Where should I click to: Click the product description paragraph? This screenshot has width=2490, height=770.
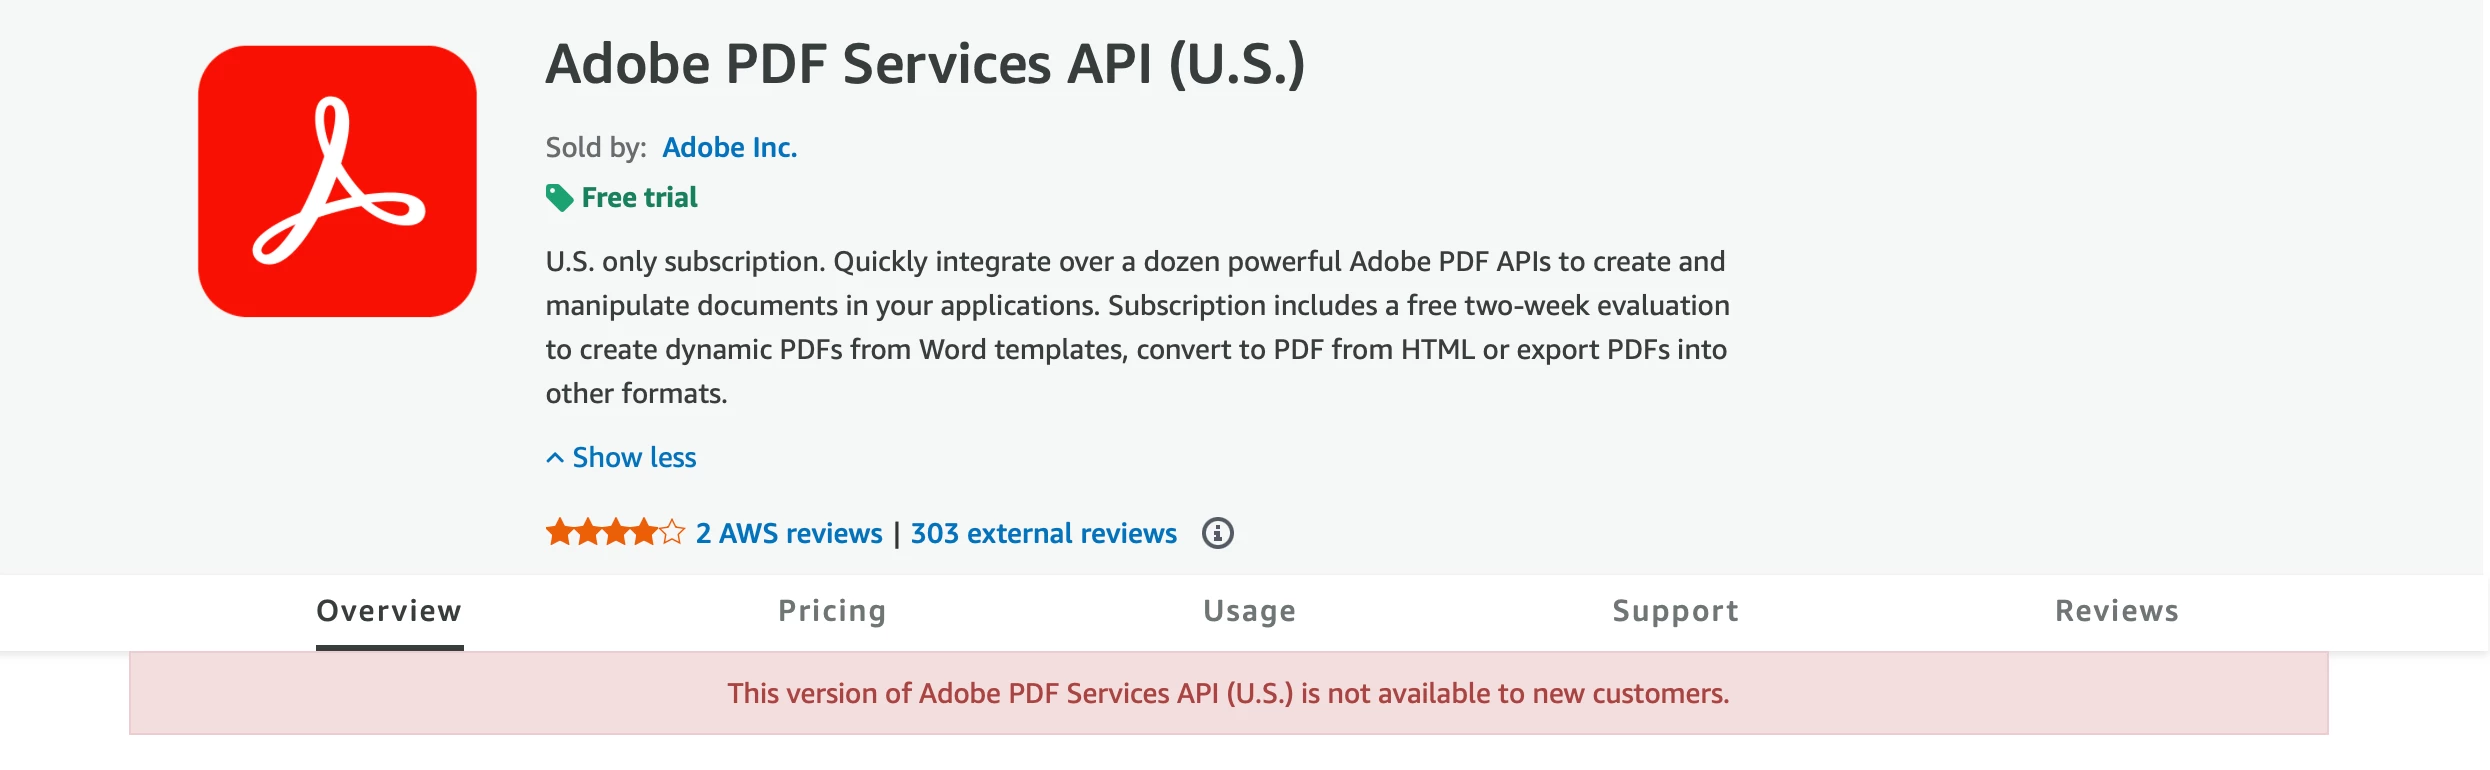tap(1138, 327)
